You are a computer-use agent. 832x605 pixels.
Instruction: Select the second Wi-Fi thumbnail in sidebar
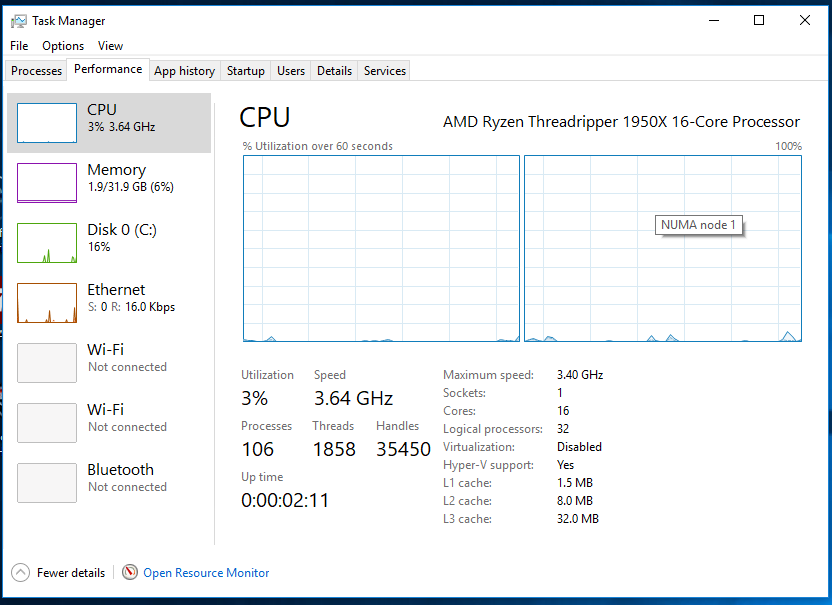pos(47,423)
